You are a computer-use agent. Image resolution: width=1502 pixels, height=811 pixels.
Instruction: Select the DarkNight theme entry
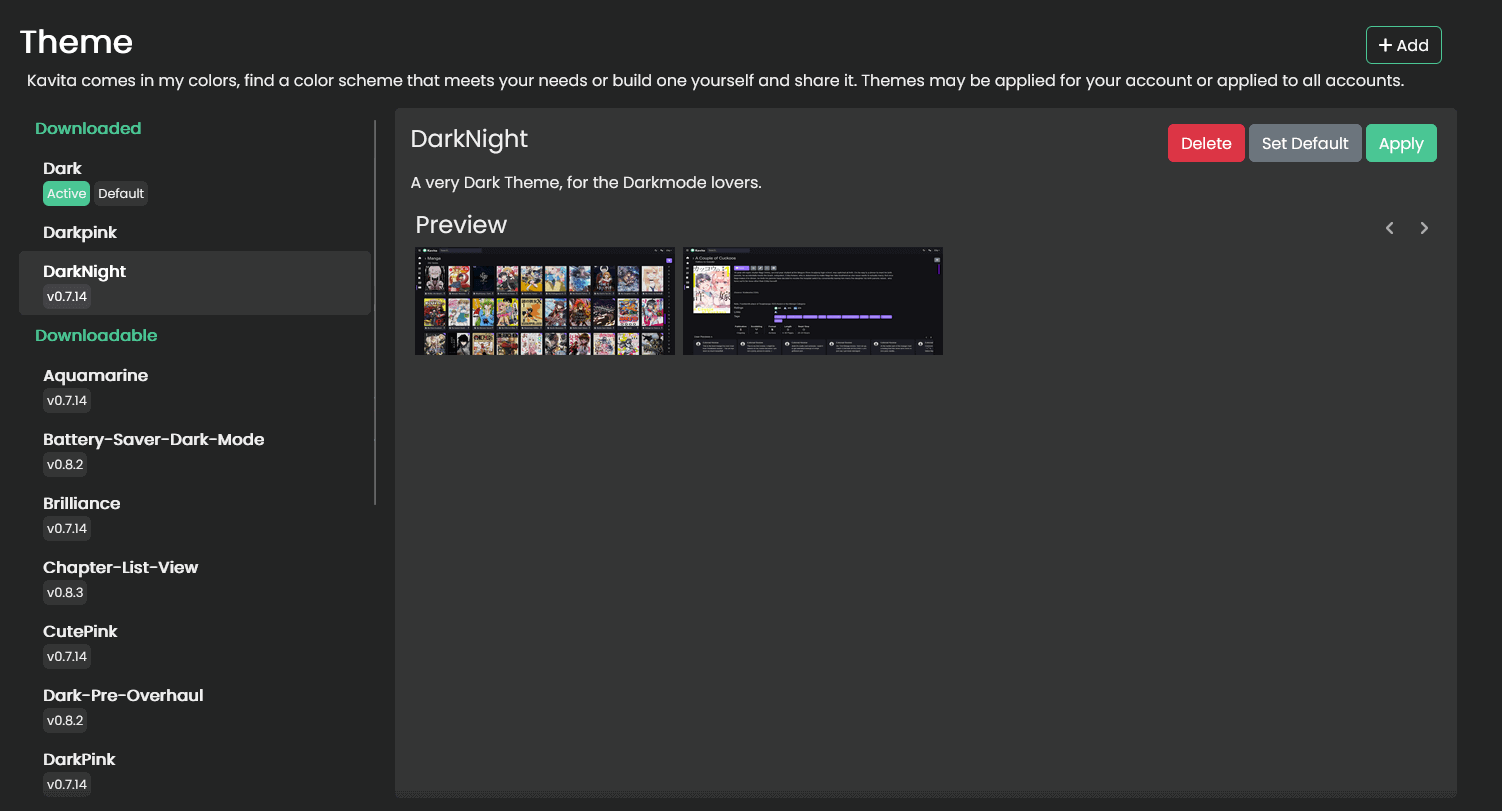pyautogui.click(x=84, y=272)
